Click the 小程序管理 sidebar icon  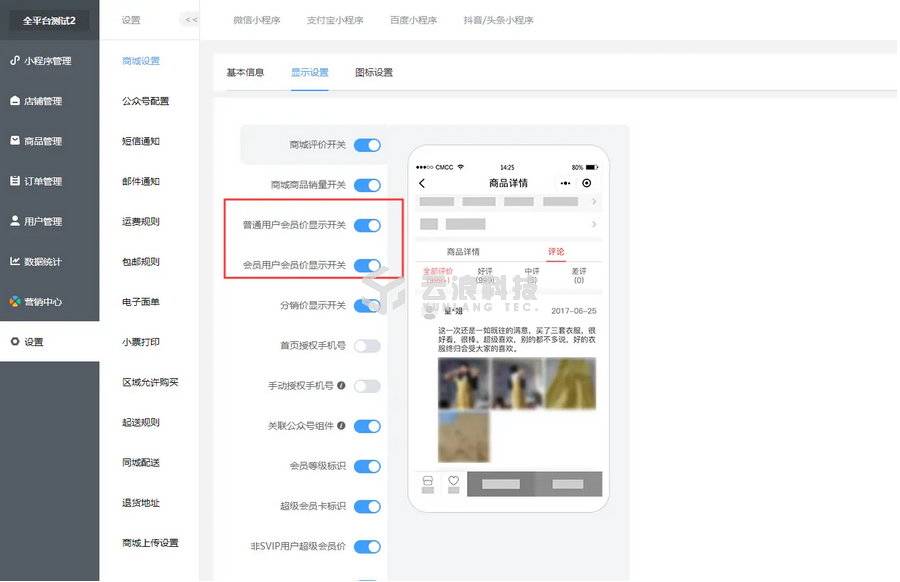pos(15,61)
